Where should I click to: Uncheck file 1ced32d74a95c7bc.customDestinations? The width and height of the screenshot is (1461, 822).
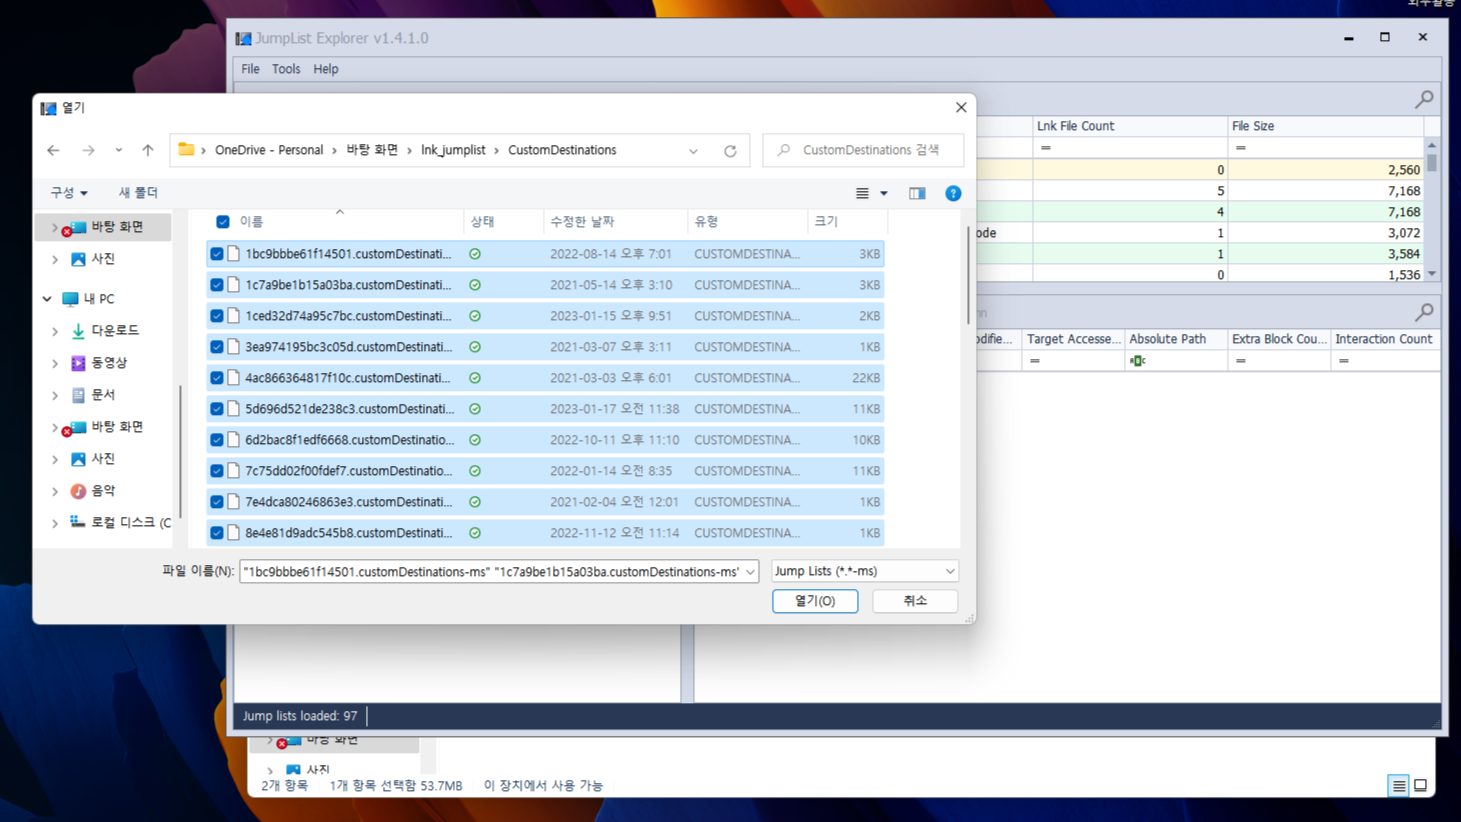click(x=217, y=316)
